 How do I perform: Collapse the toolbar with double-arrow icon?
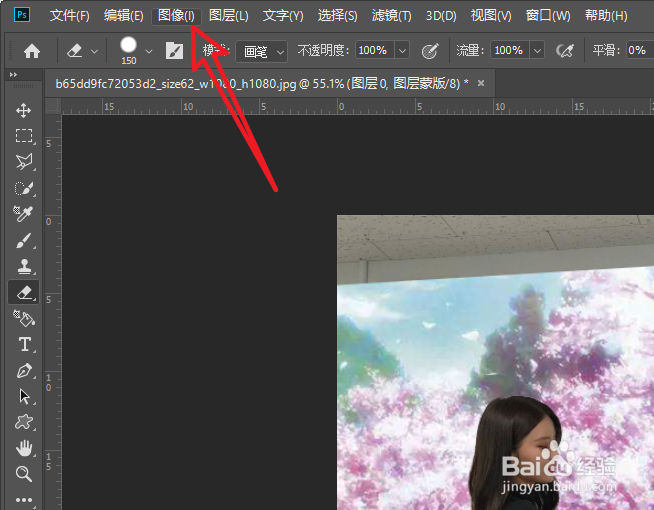[13, 75]
